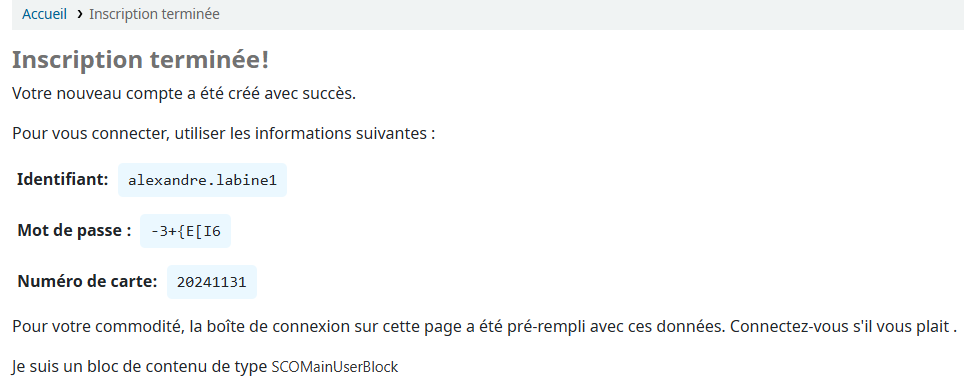Click the Connectez-vous s'il vous plait sentence
This screenshot has height=392, width=964.
pos(843,326)
